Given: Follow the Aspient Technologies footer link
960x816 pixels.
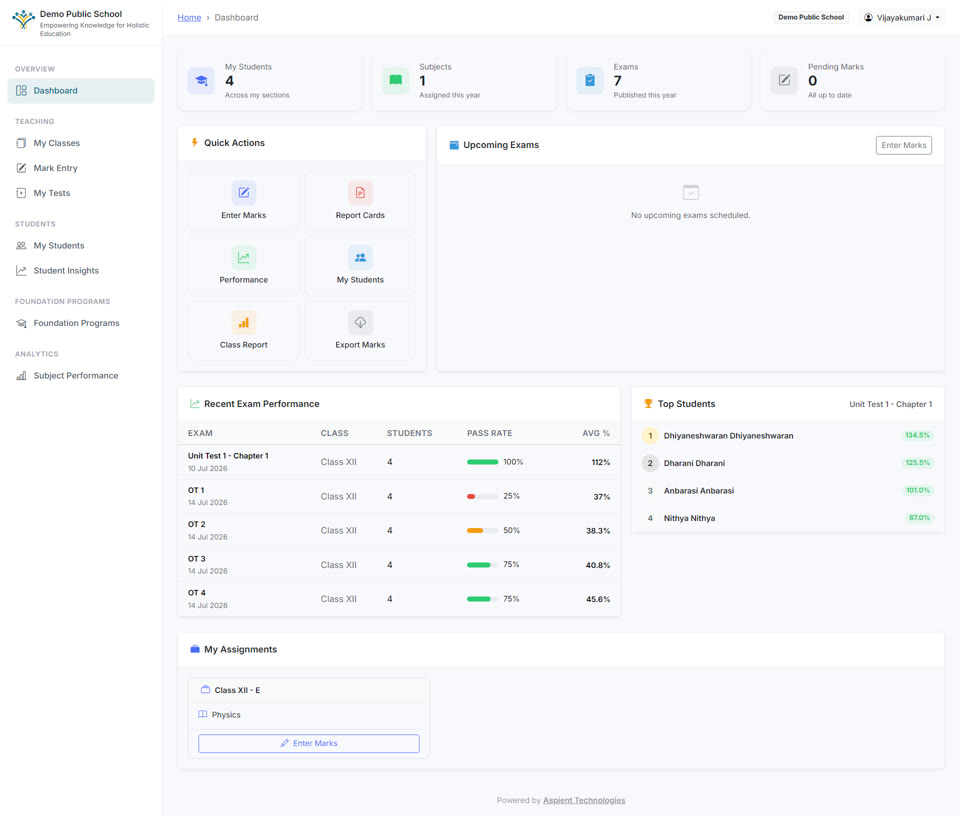Looking at the screenshot, I should [x=584, y=800].
